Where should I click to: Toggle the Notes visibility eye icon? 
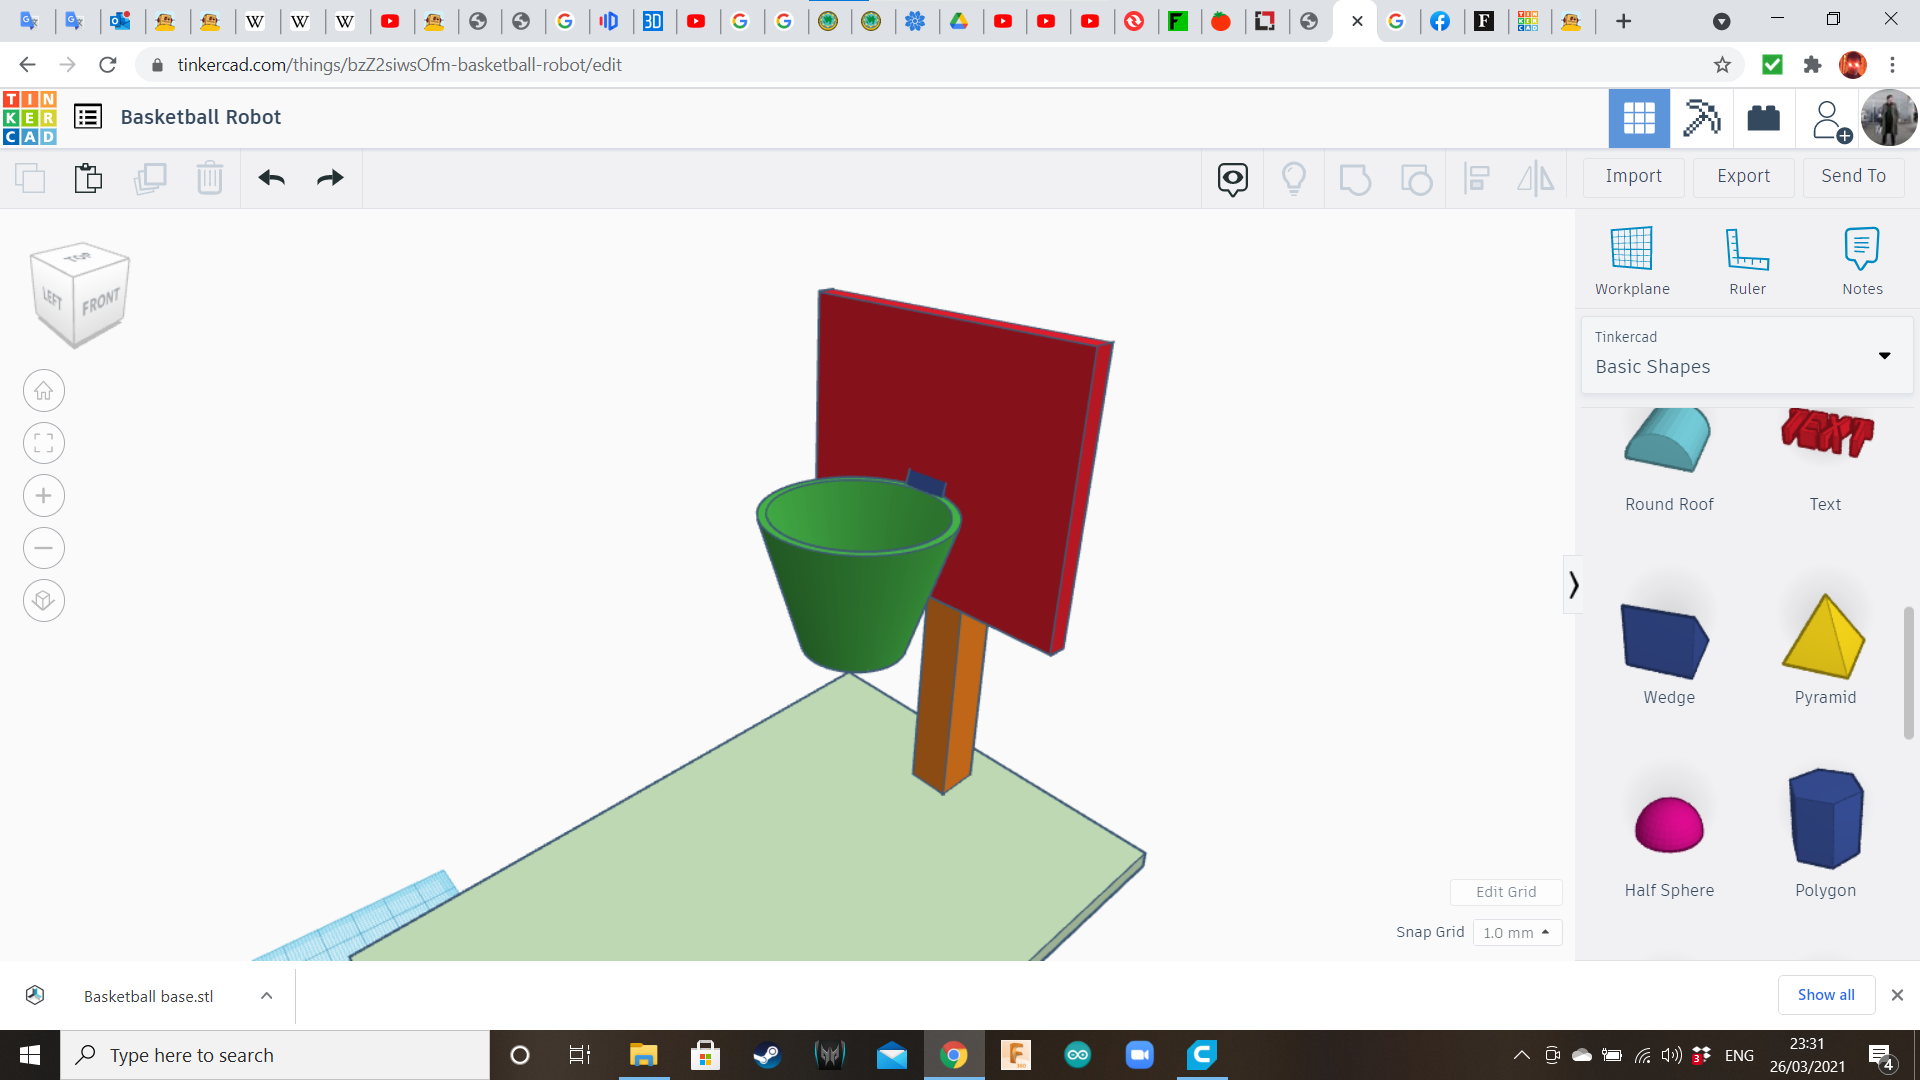click(1232, 178)
